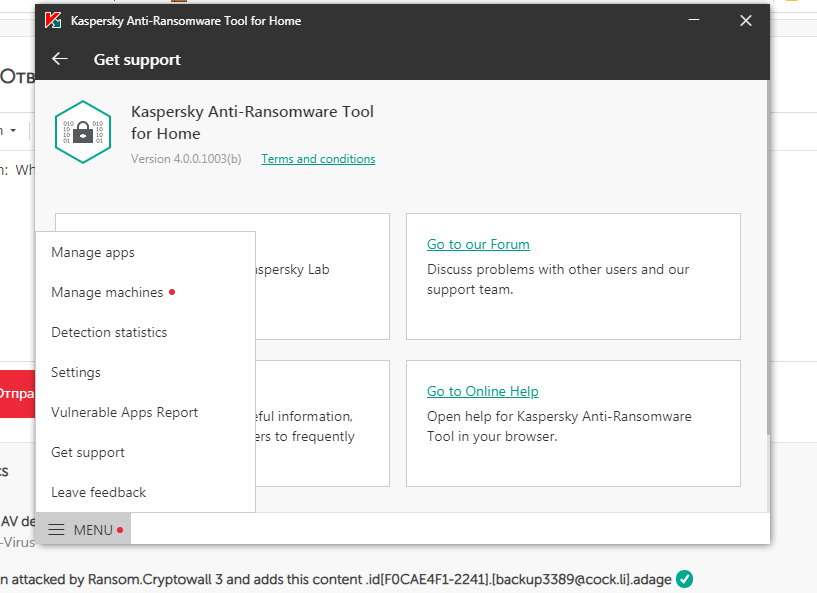
Task: Choose Settings in the popup menu
Action: (x=76, y=372)
